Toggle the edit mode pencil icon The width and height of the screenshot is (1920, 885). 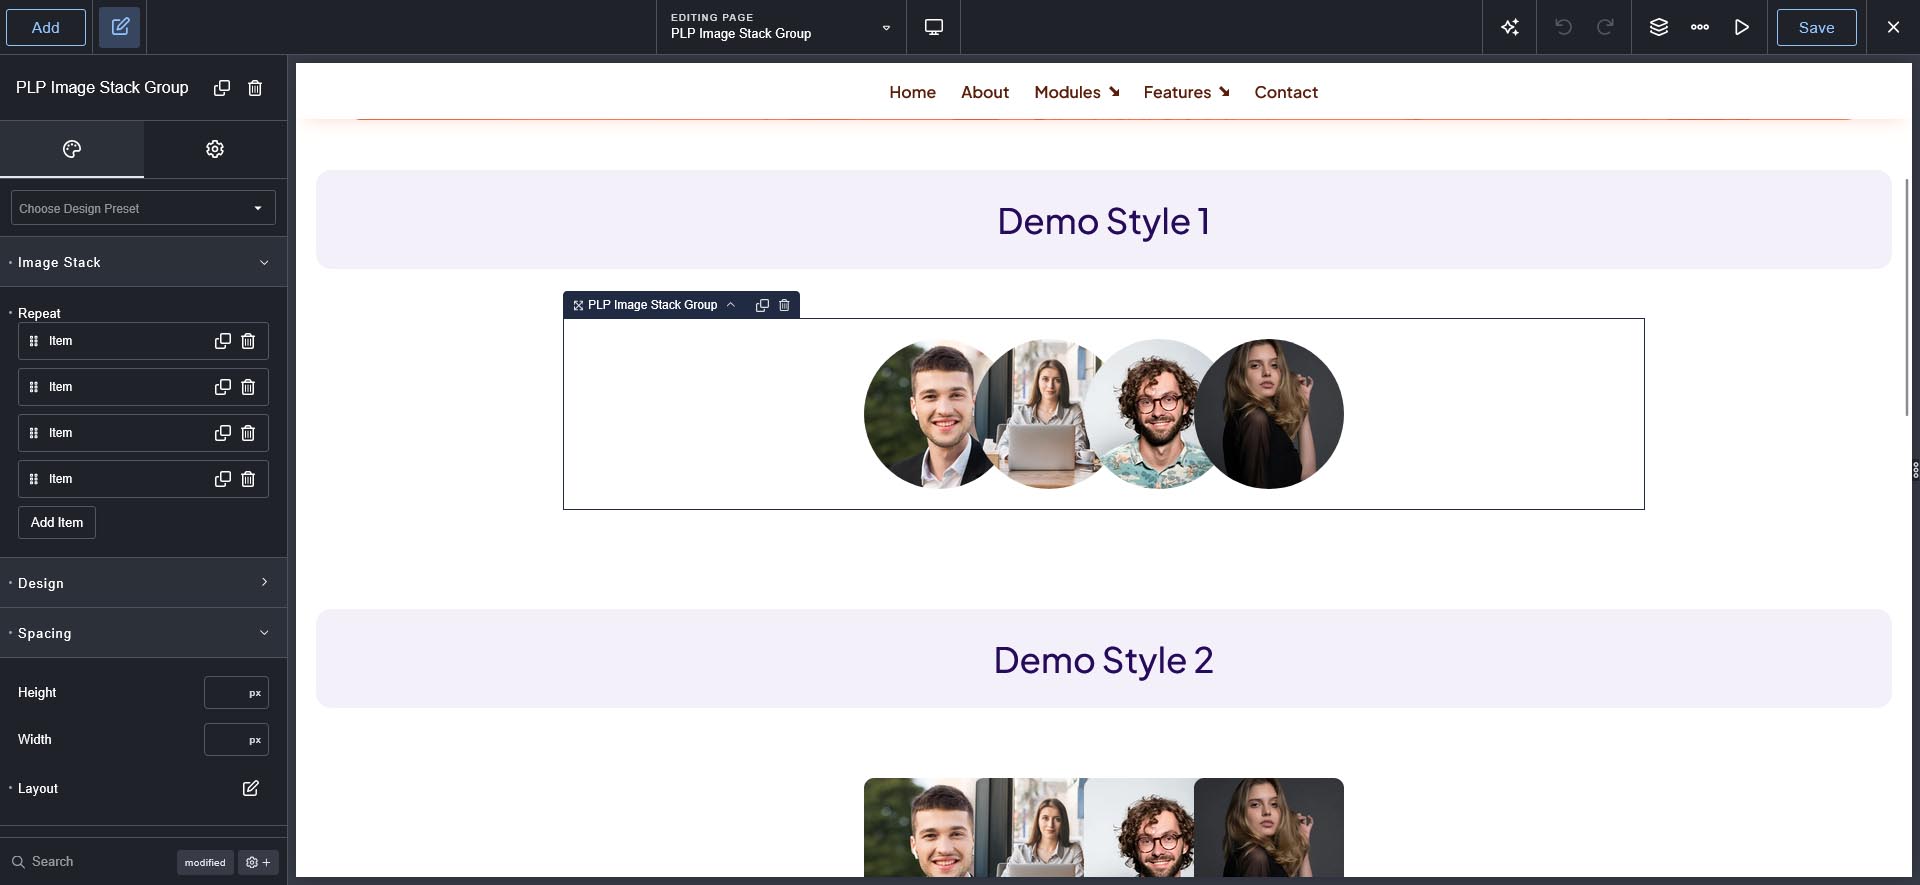click(x=120, y=27)
